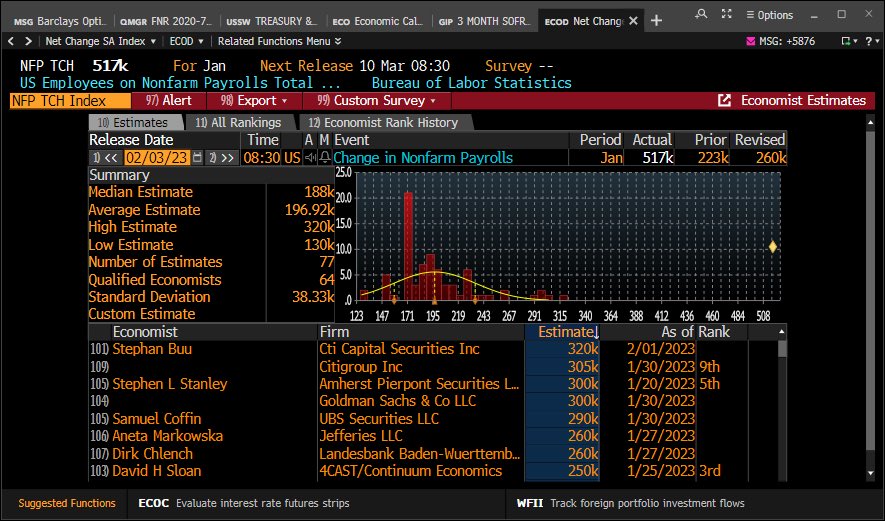Image resolution: width=885 pixels, height=521 pixels.
Task: Close the ECOD Net Change tab
Action: click(633, 21)
